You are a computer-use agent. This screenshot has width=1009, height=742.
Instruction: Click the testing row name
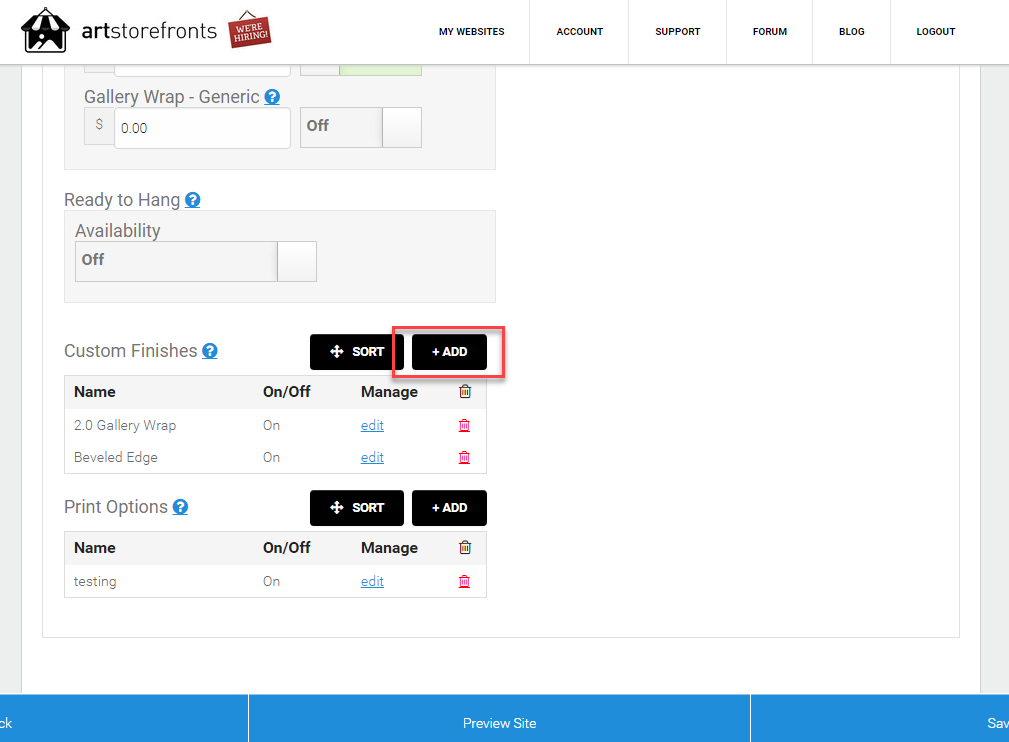click(x=95, y=582)
